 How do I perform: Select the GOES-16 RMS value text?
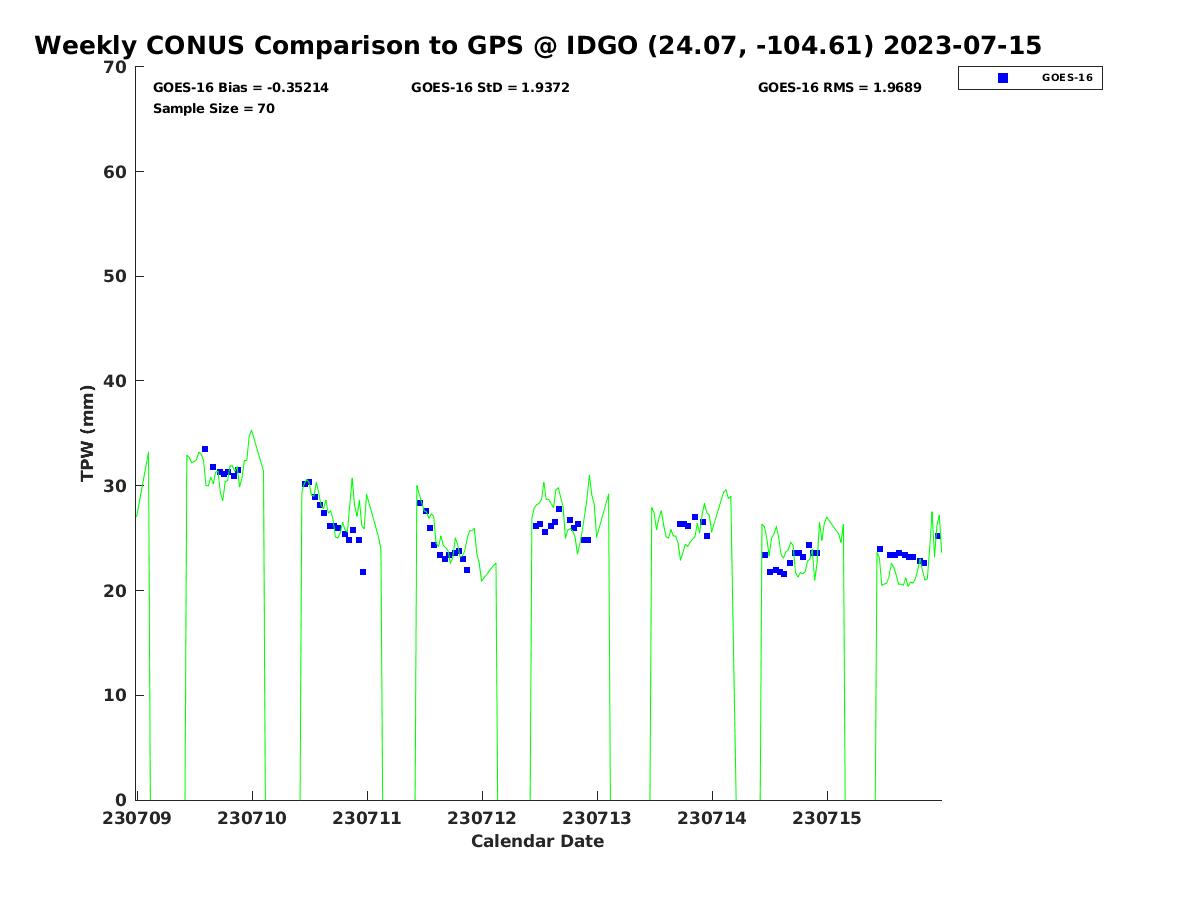[x=839, y=88]
